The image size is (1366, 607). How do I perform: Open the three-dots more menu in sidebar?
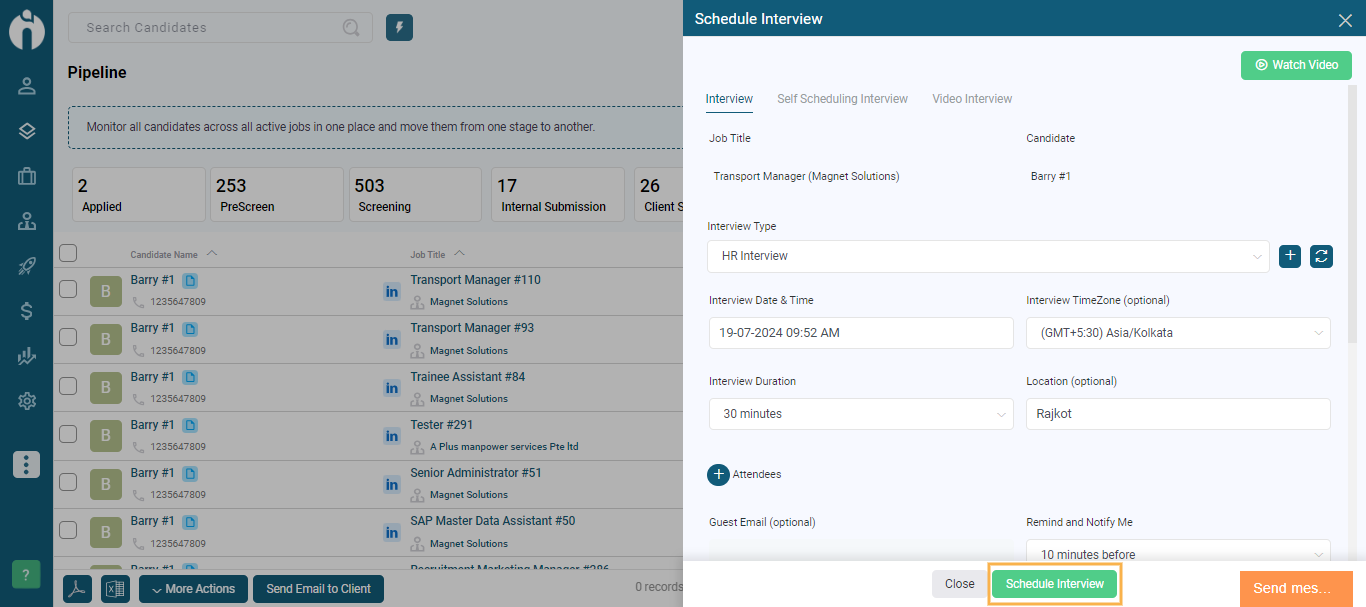[x=27, y=464]
